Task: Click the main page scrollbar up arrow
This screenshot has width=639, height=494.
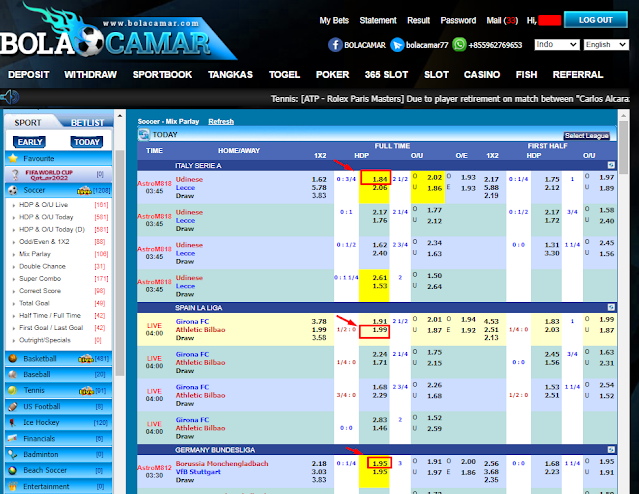Action: click(623, 116)
